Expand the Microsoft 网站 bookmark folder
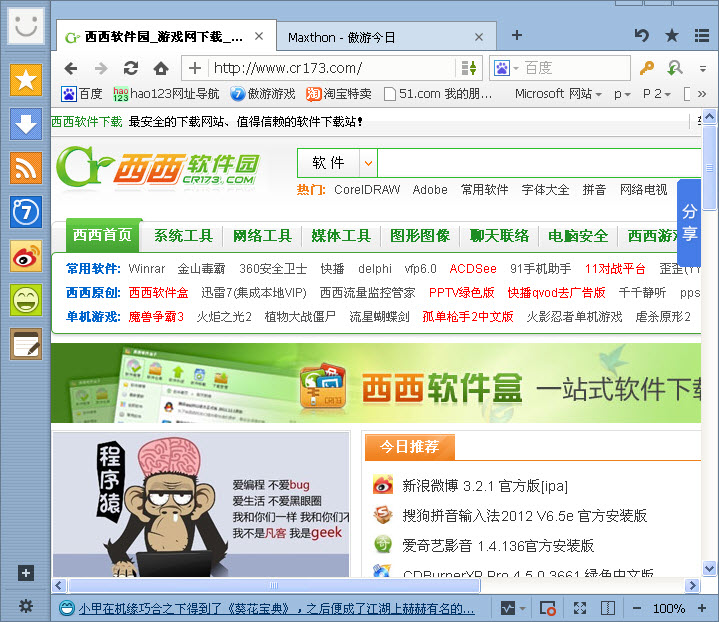 pyautogui.click(x=558, y=94)
